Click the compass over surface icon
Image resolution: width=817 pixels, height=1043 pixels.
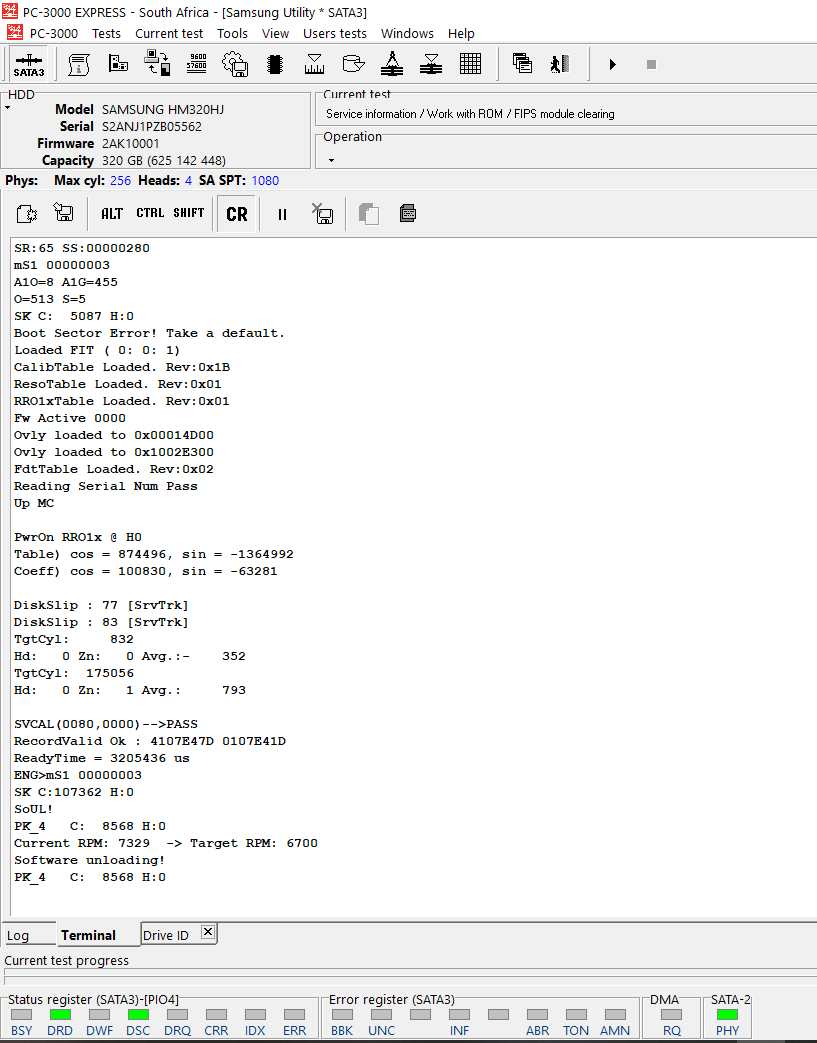pyautogui.click(x=392, y=64)
